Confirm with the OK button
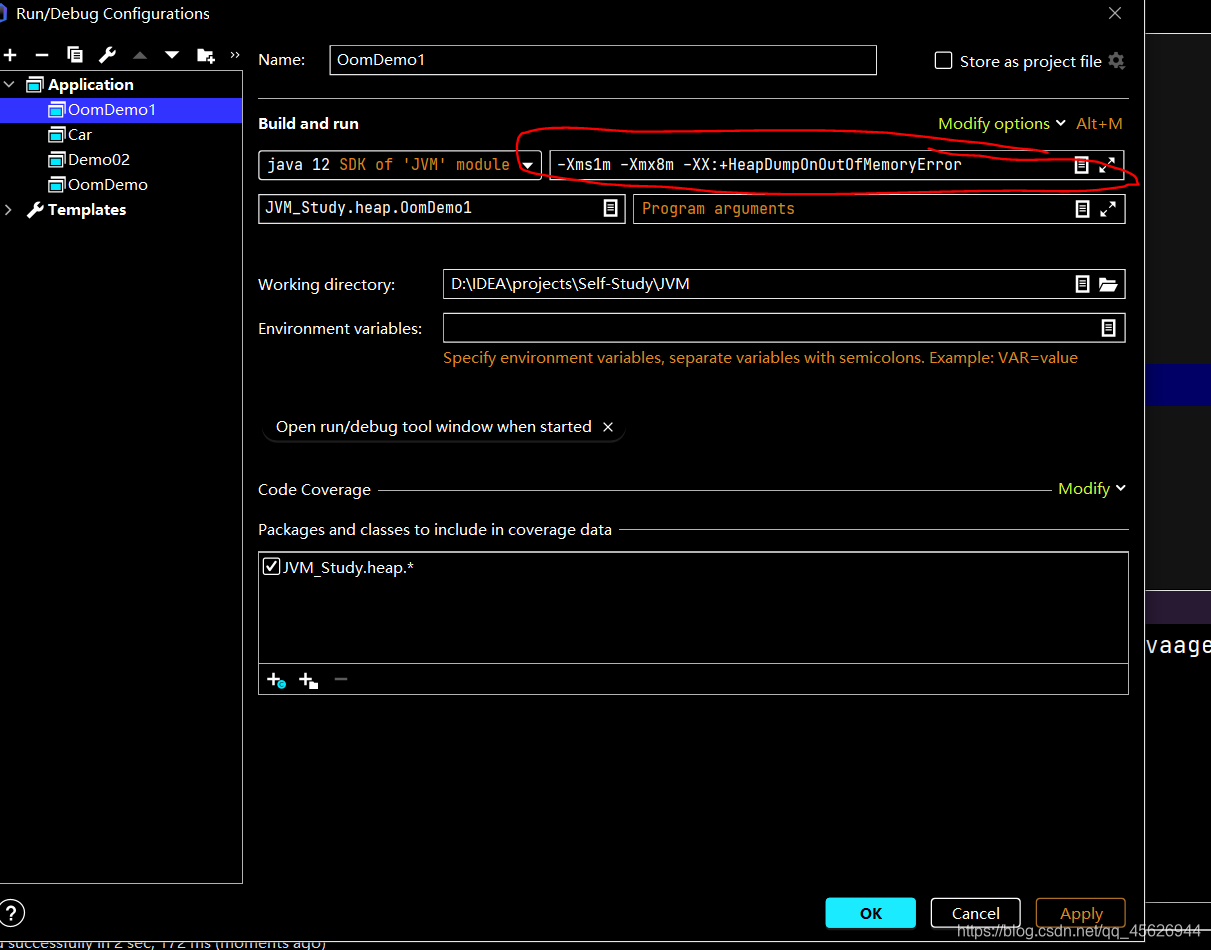The height and width of the screenshot is (950, 1211). pyautogui.click(x=871, y=913)
